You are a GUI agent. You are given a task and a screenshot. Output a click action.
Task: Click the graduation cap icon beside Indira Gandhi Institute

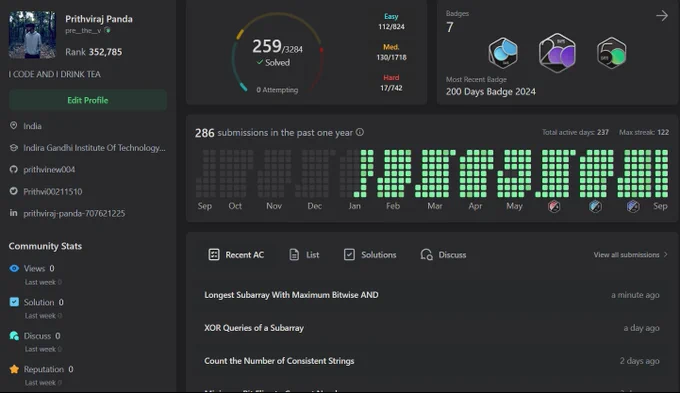[14, 147]
